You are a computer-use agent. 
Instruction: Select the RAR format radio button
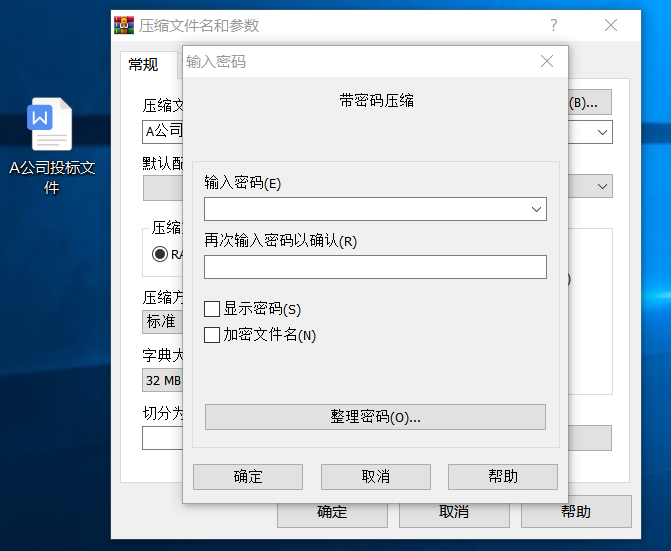click(160, 254)
